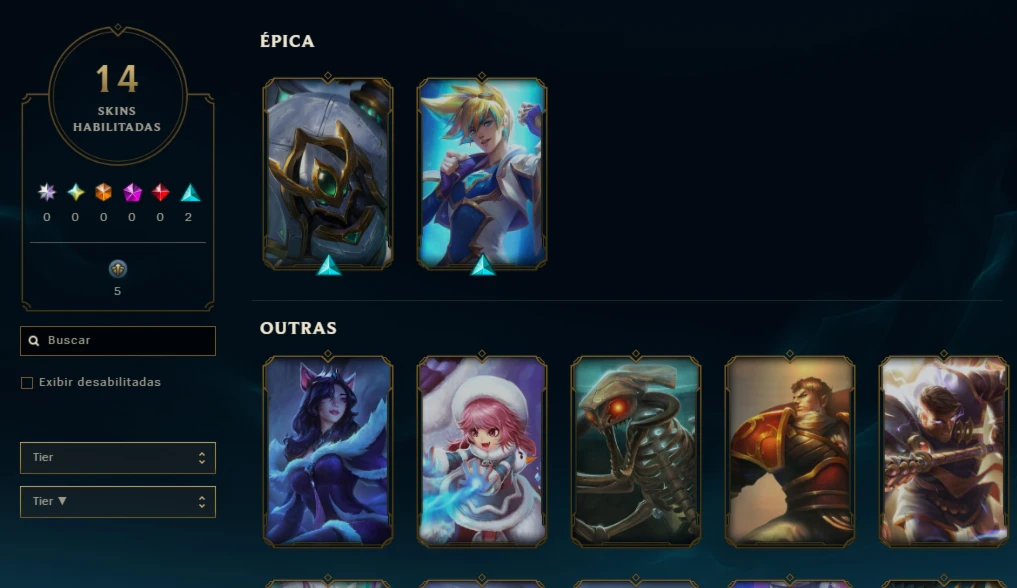Viewport: 1017px width, 588px height.
Task: Open the staff-wielding fighter skin card
Action: (x=944, y=451)
